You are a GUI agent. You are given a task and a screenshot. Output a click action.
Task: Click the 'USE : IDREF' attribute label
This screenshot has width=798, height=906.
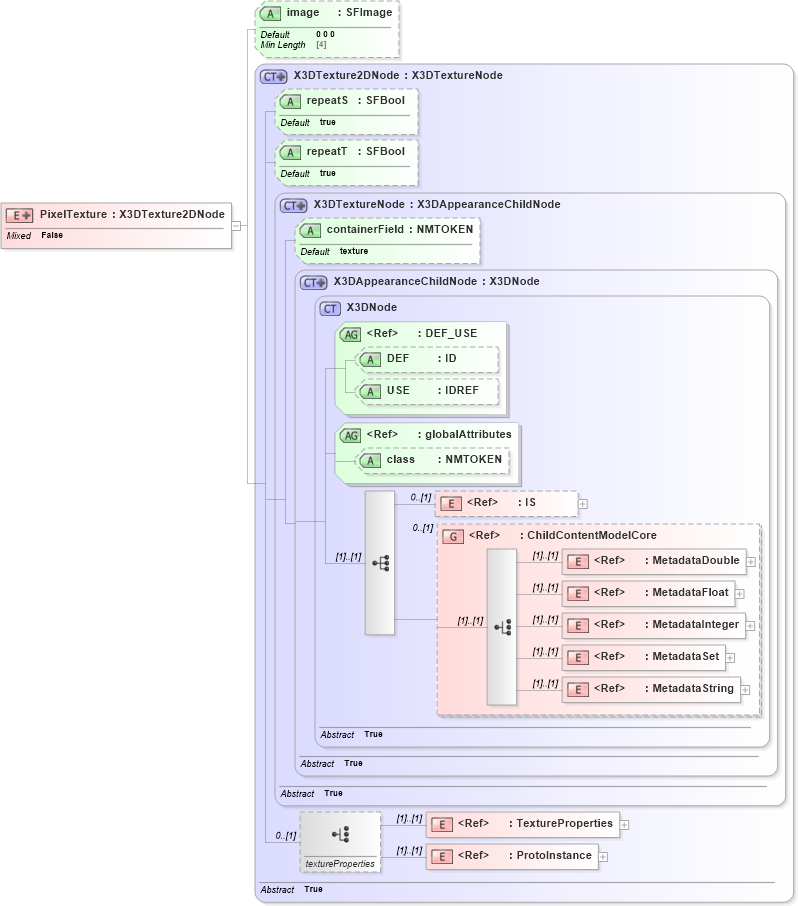(x=433, y=390)
